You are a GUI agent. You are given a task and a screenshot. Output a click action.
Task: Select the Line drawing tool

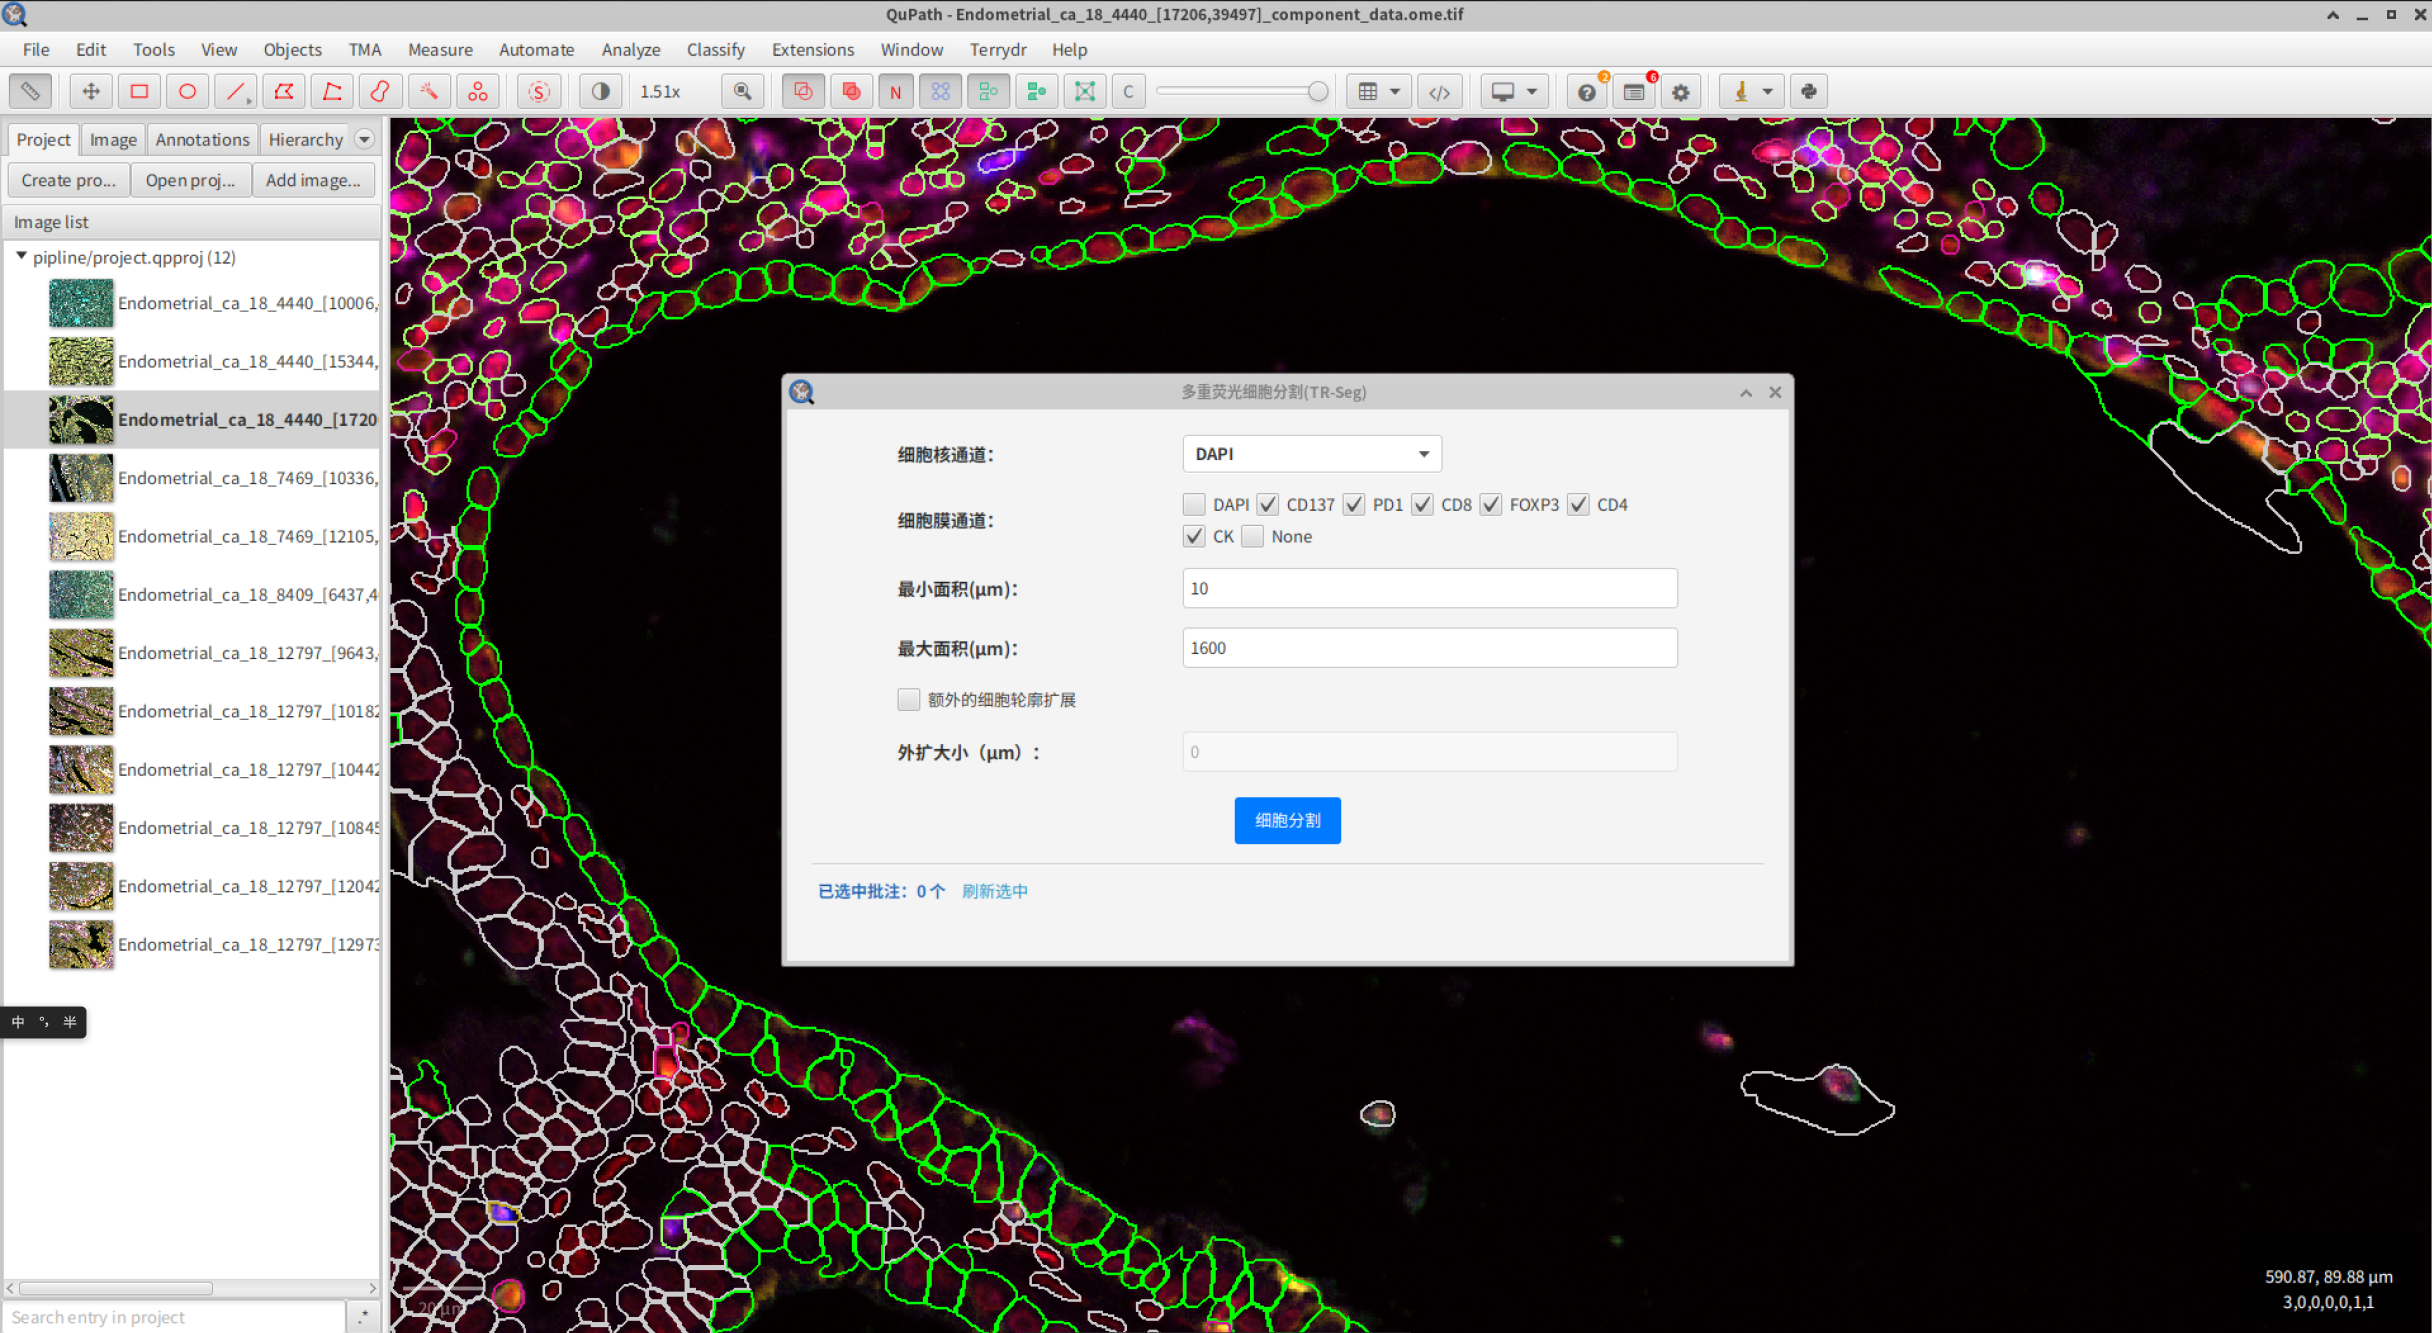pyautogui.click(x=235, y=92)
